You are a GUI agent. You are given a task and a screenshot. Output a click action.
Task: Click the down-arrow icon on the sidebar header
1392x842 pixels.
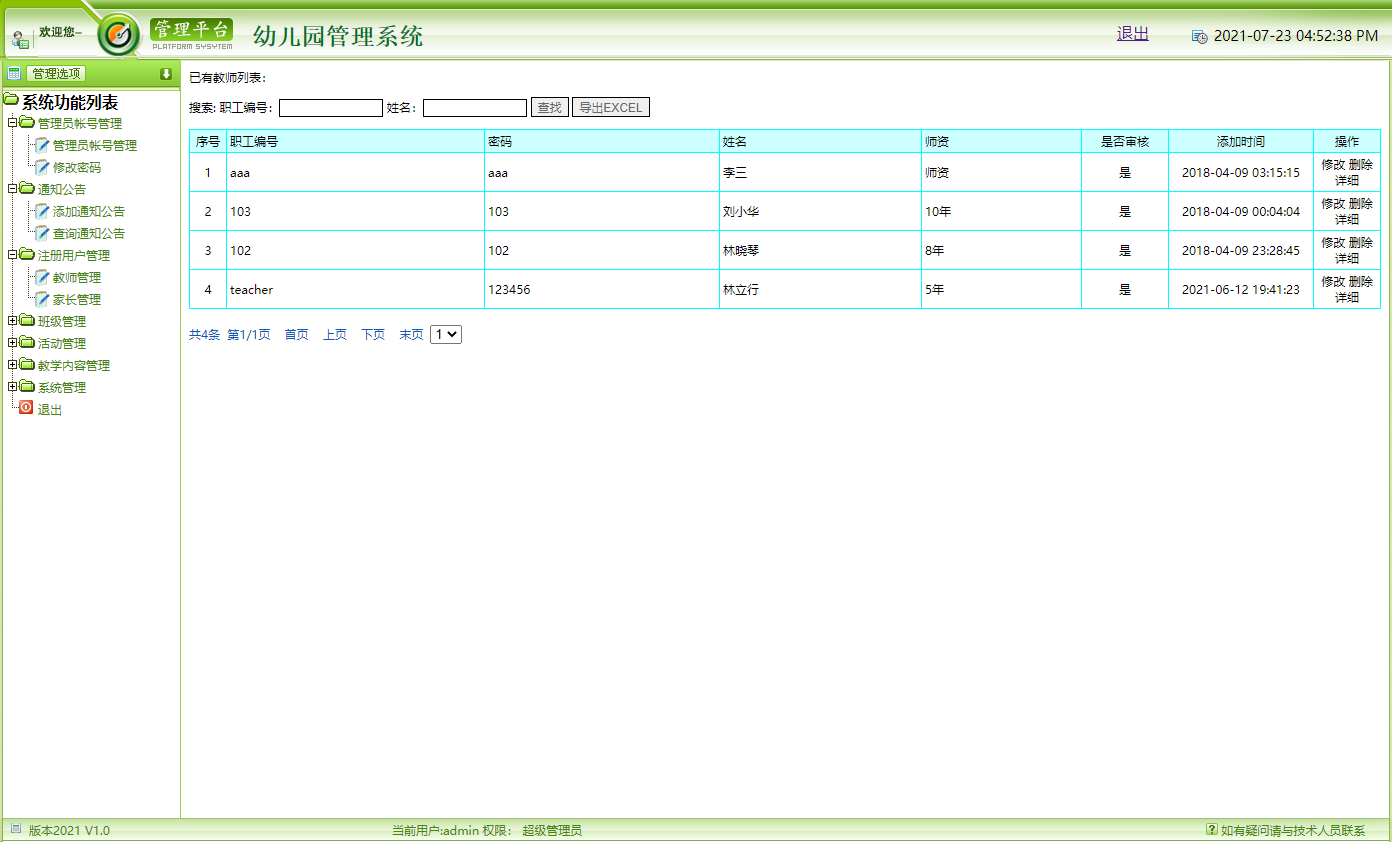[167, 72]
